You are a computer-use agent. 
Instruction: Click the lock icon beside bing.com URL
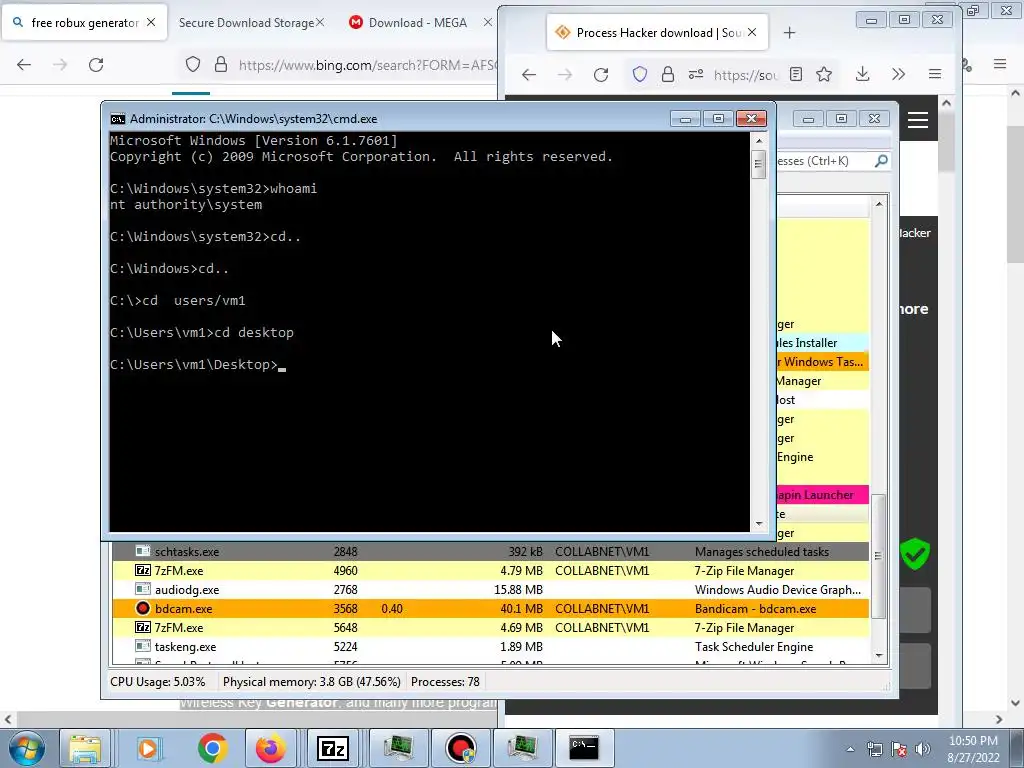[x=221, y=64]
